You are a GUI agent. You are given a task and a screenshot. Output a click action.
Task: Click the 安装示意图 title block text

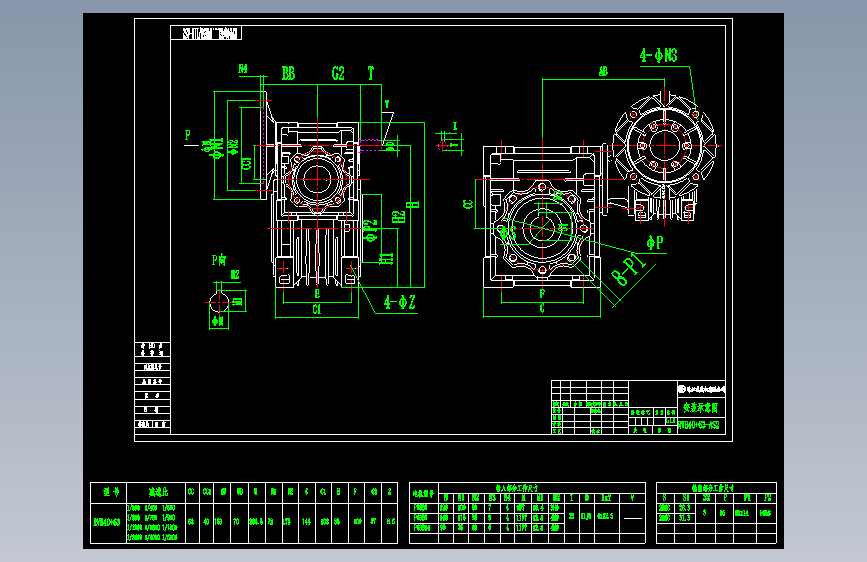point(700,408)
